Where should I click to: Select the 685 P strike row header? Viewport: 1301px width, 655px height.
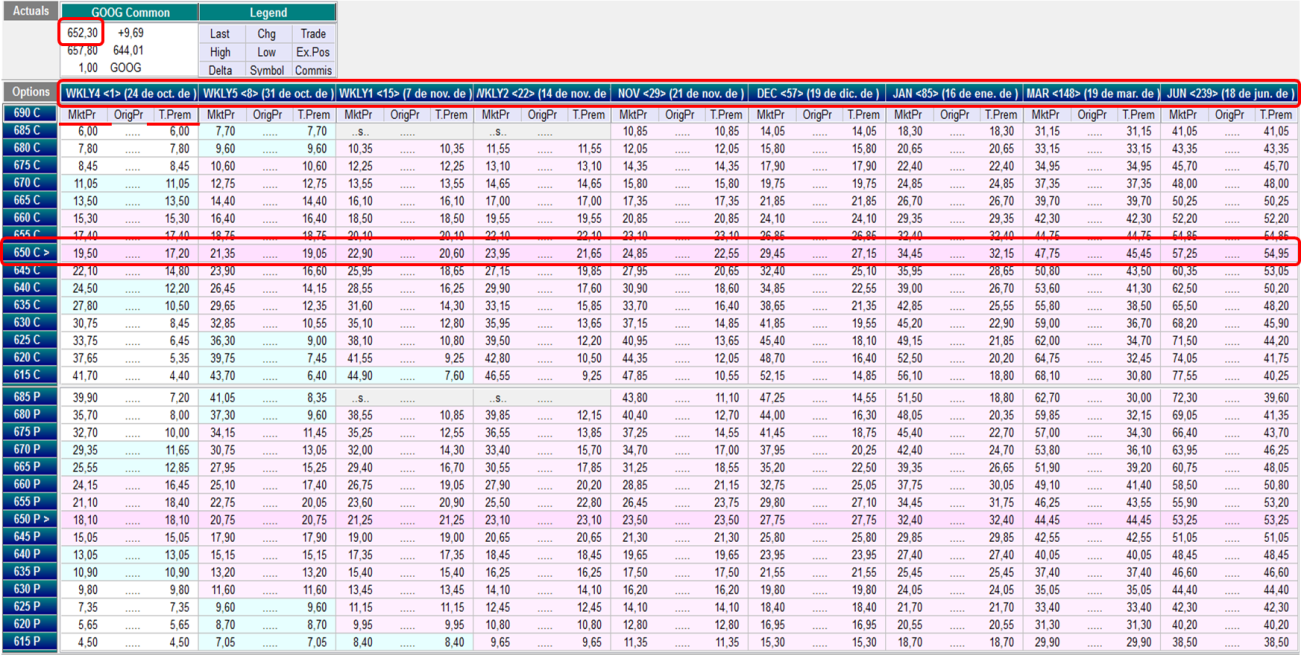tap(28, 398)
